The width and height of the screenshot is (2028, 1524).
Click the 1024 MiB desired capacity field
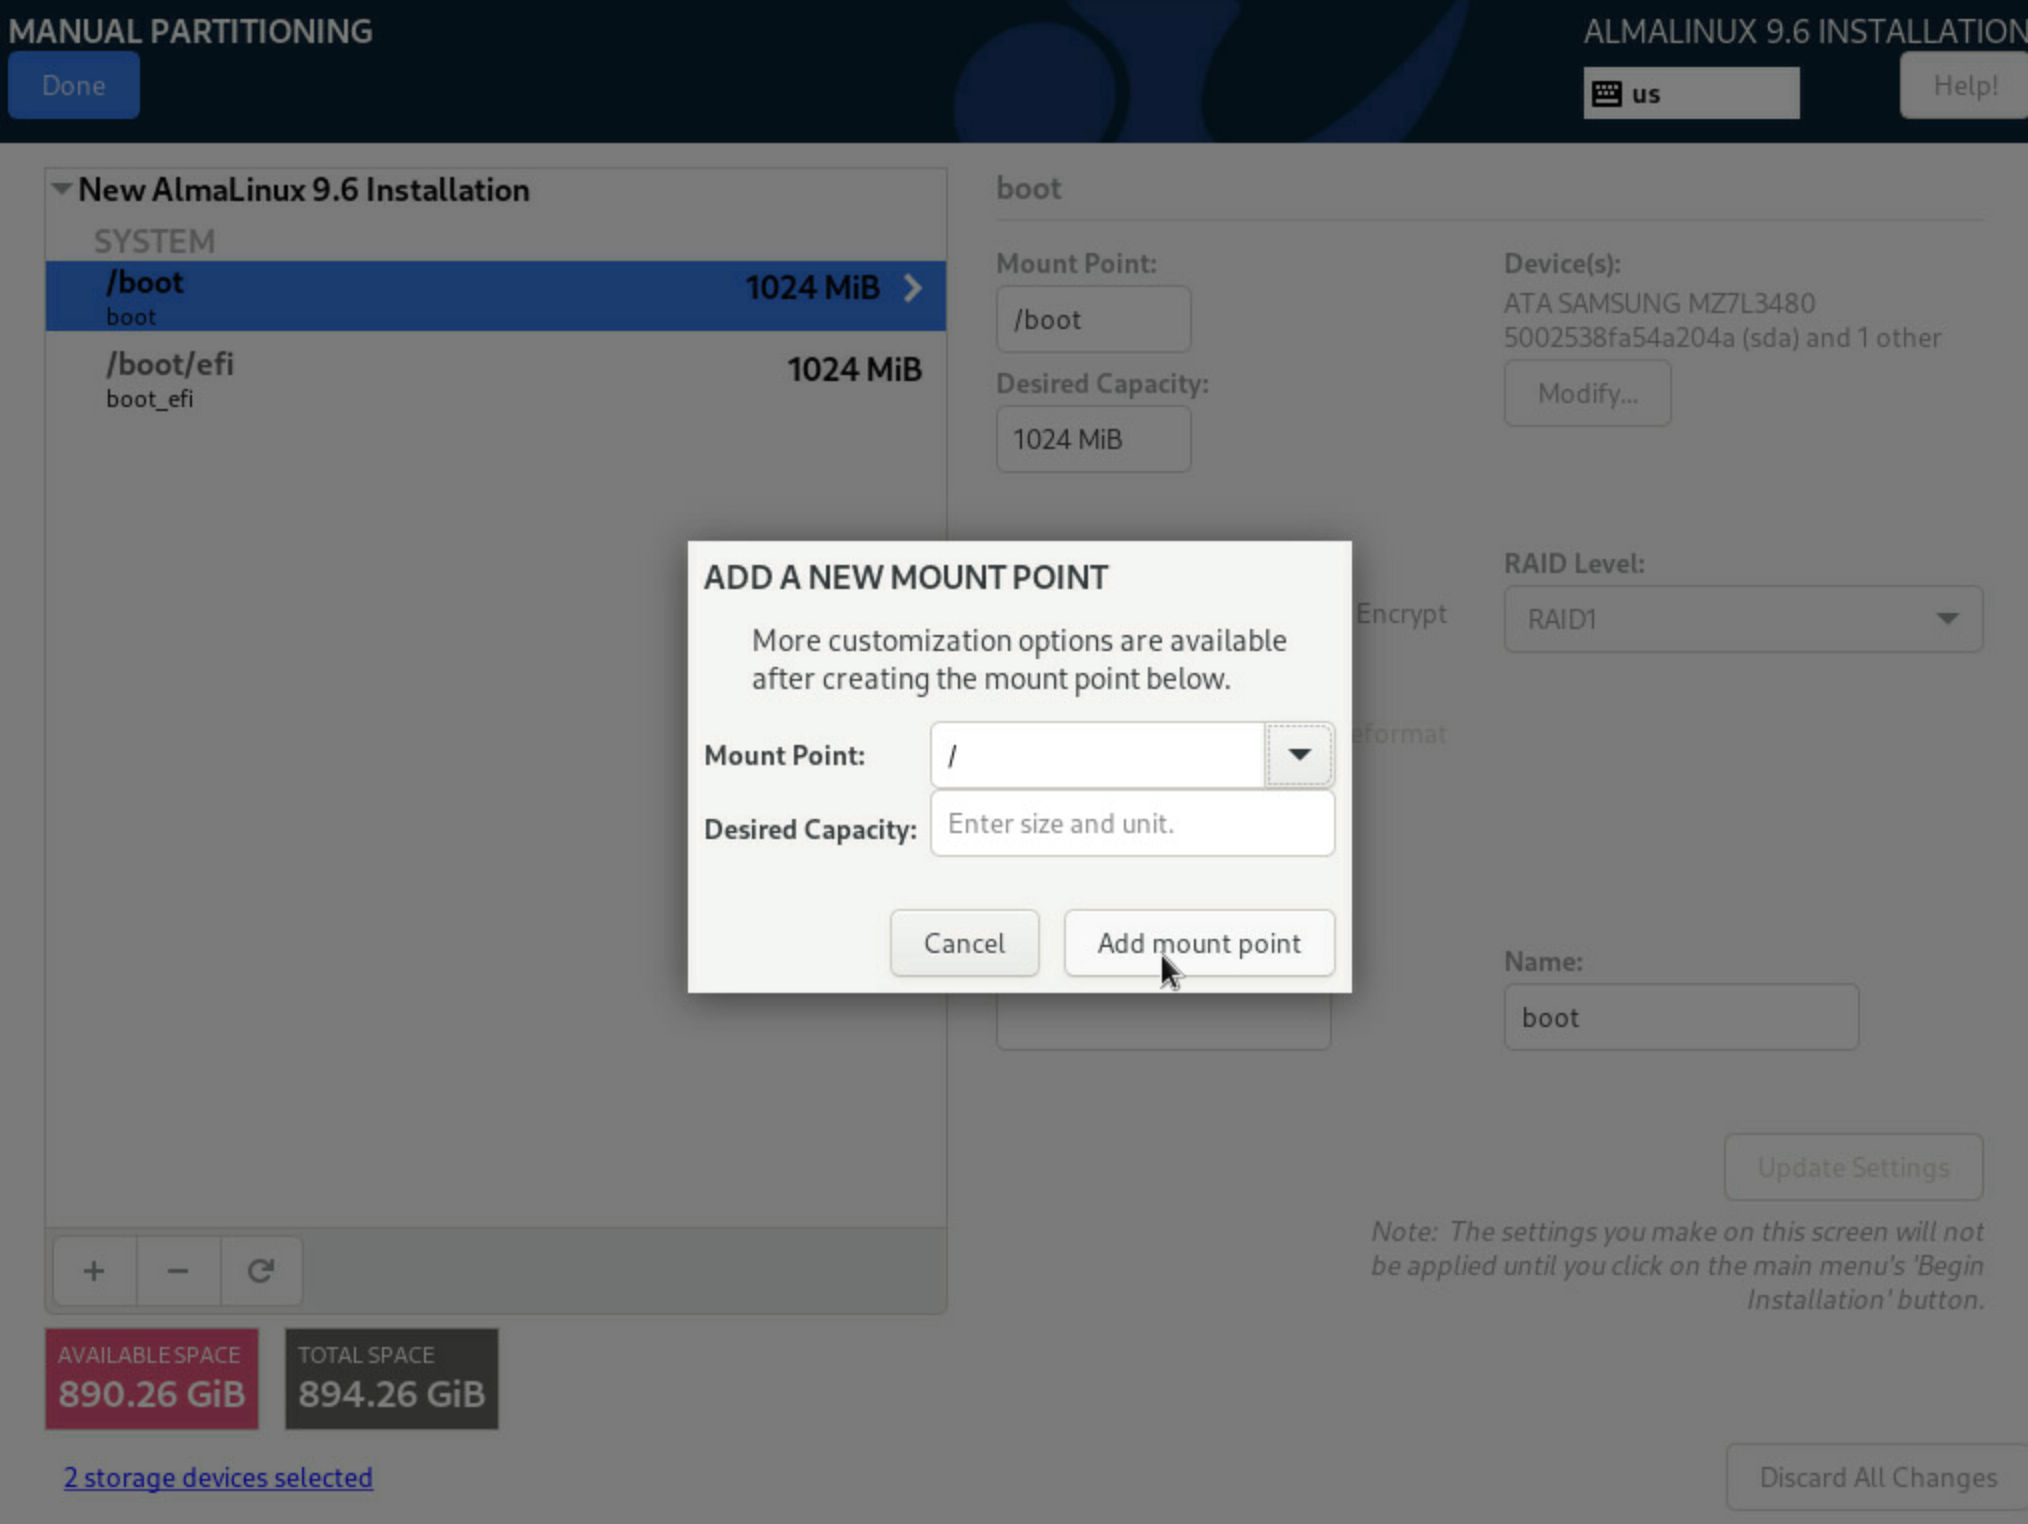pos(1093,439)
